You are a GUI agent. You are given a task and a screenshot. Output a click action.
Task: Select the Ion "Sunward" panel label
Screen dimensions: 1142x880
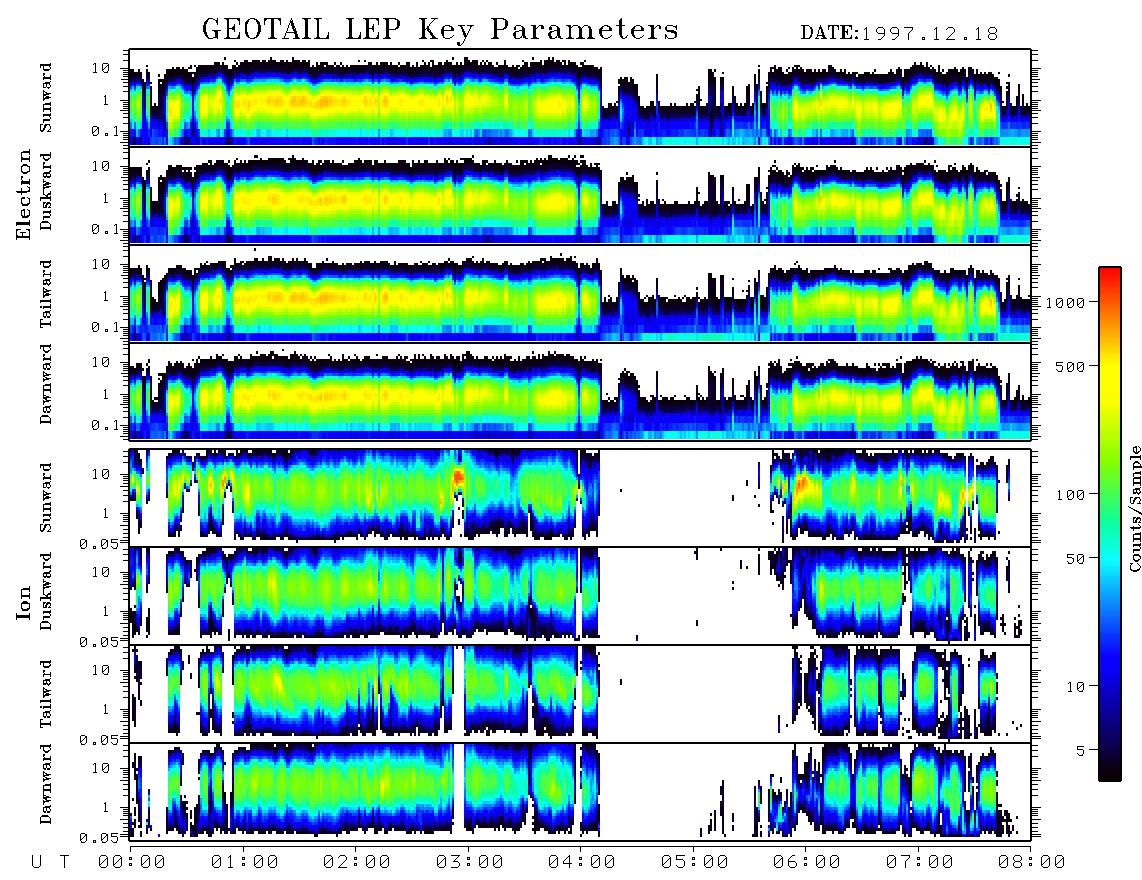click(46, 497)
